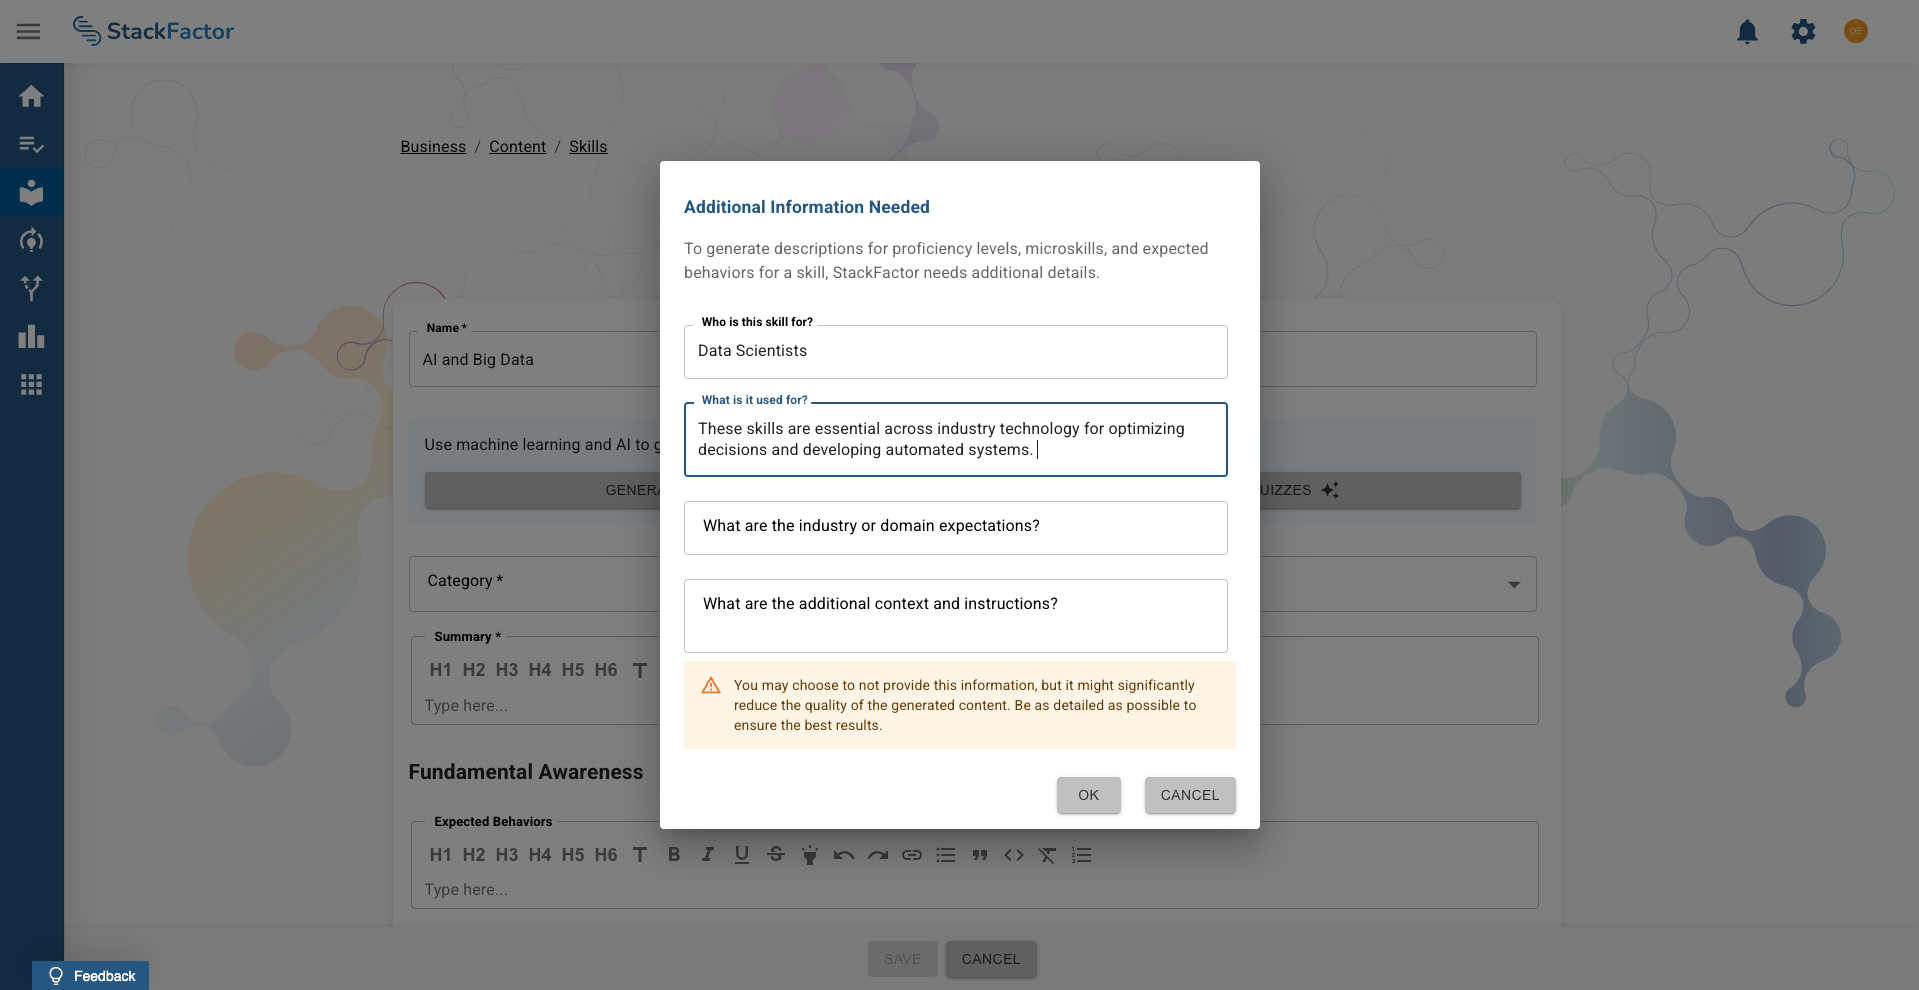Image resolution: width=1919 pixels, height=990 pixels.
Task: Click the branching paths sidebar icon
Action: [x=31, y=289]
